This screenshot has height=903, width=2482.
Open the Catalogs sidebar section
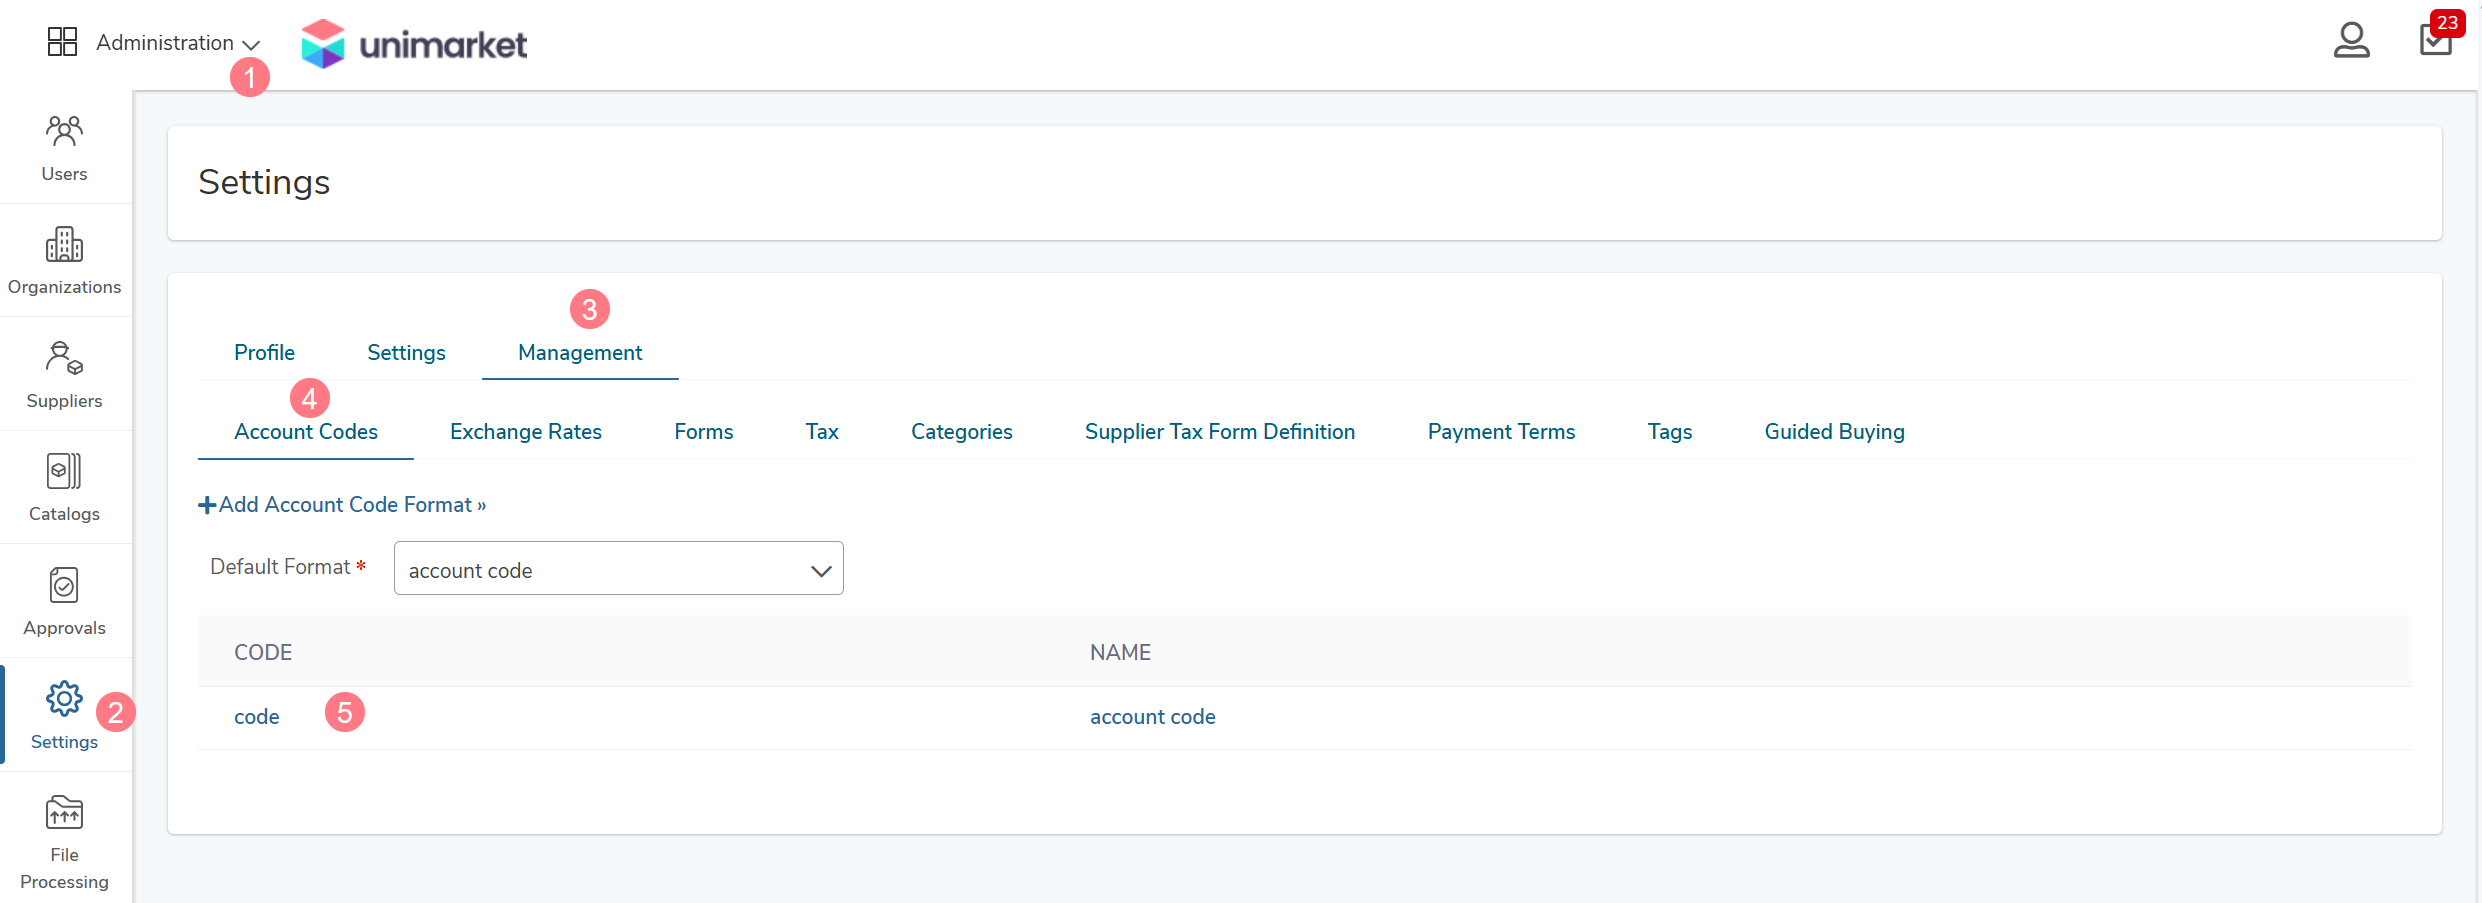click(x=64, y=488)
